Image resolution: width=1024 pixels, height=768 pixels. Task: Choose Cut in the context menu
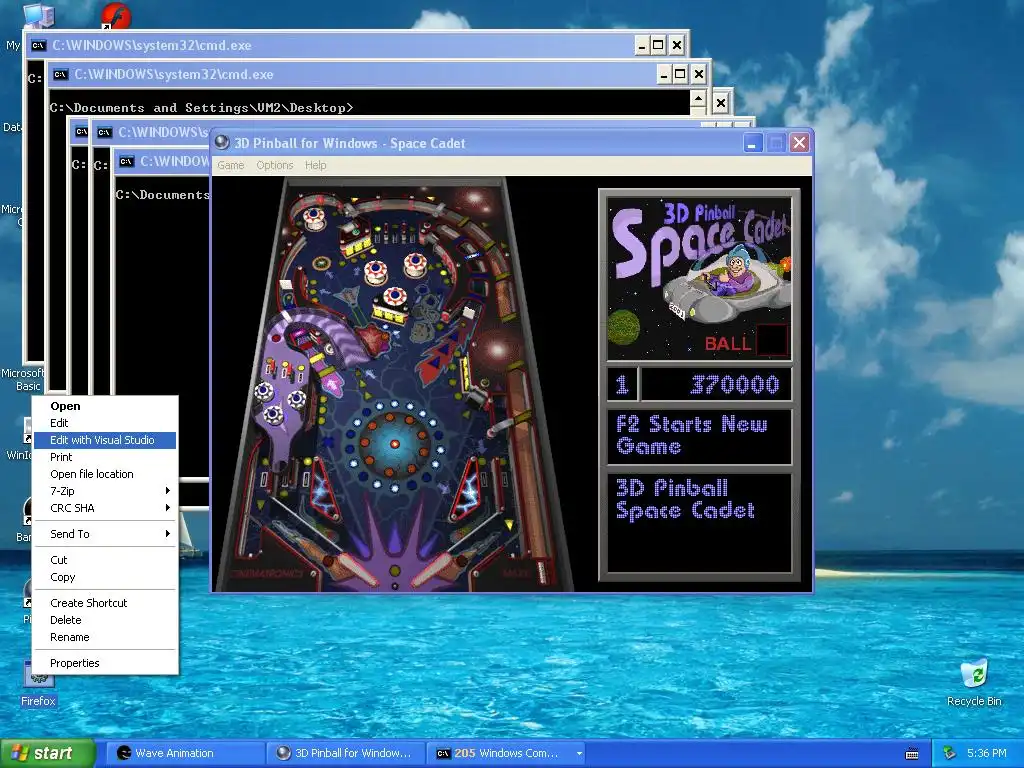point(104,560)
